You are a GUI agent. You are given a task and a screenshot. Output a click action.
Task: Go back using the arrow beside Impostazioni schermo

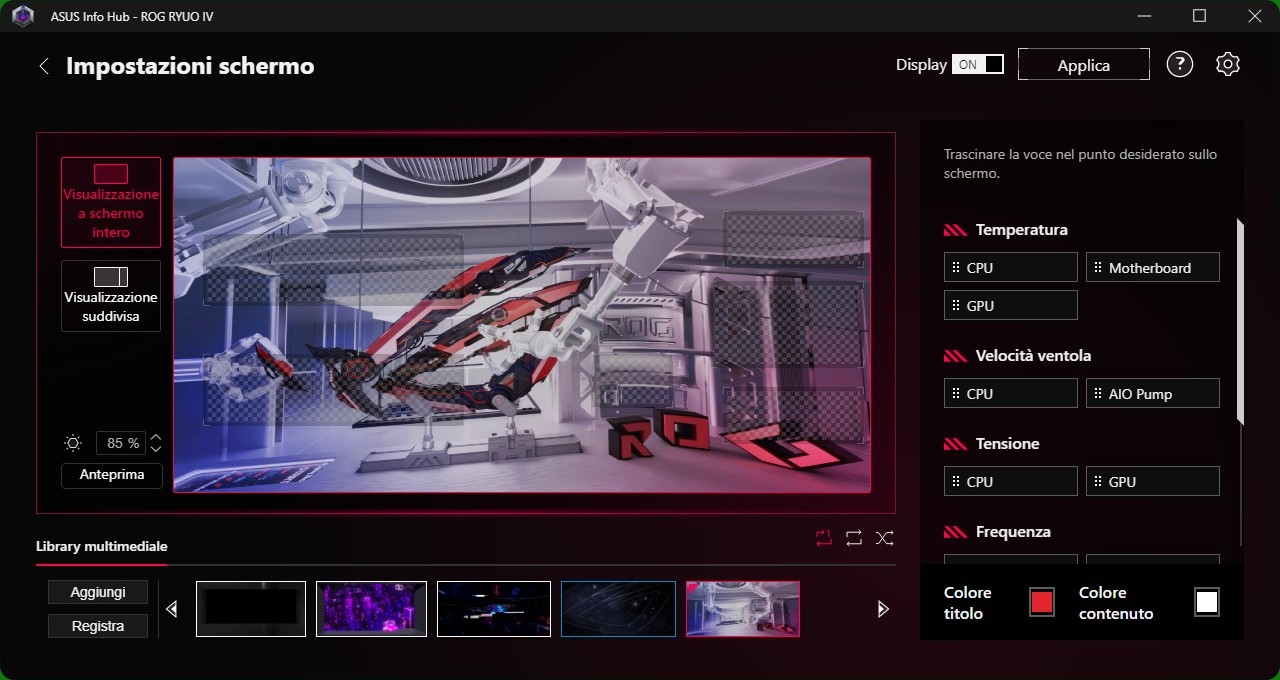coord(44,66)
